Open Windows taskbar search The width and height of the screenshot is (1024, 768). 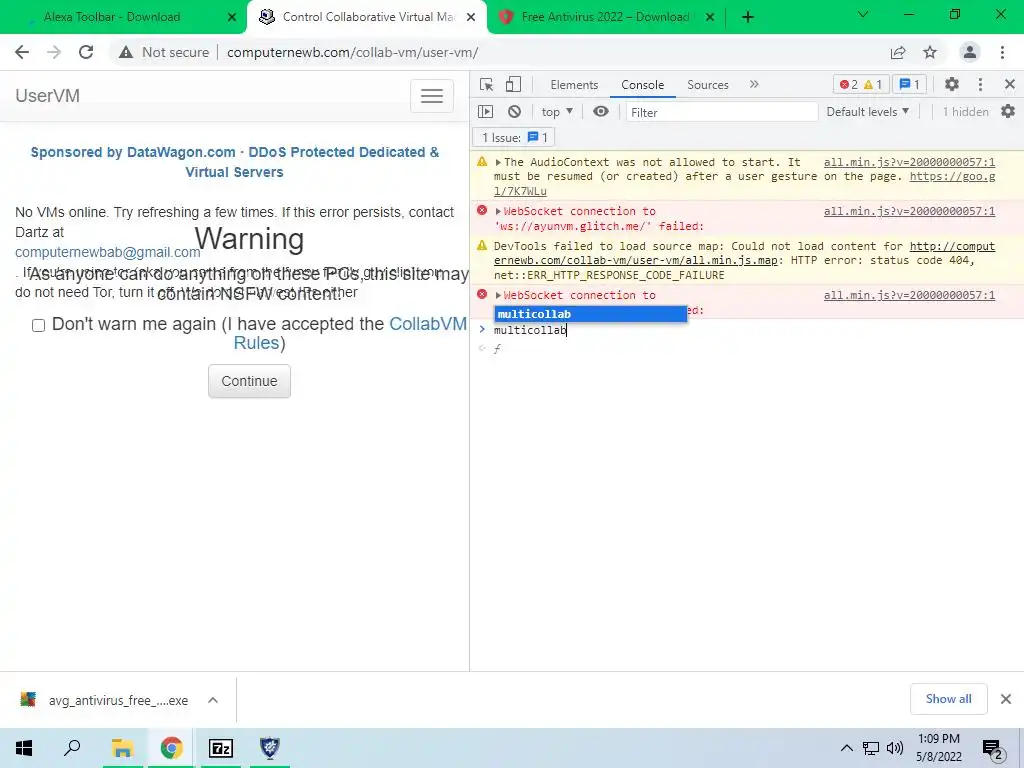pos(72,748)
